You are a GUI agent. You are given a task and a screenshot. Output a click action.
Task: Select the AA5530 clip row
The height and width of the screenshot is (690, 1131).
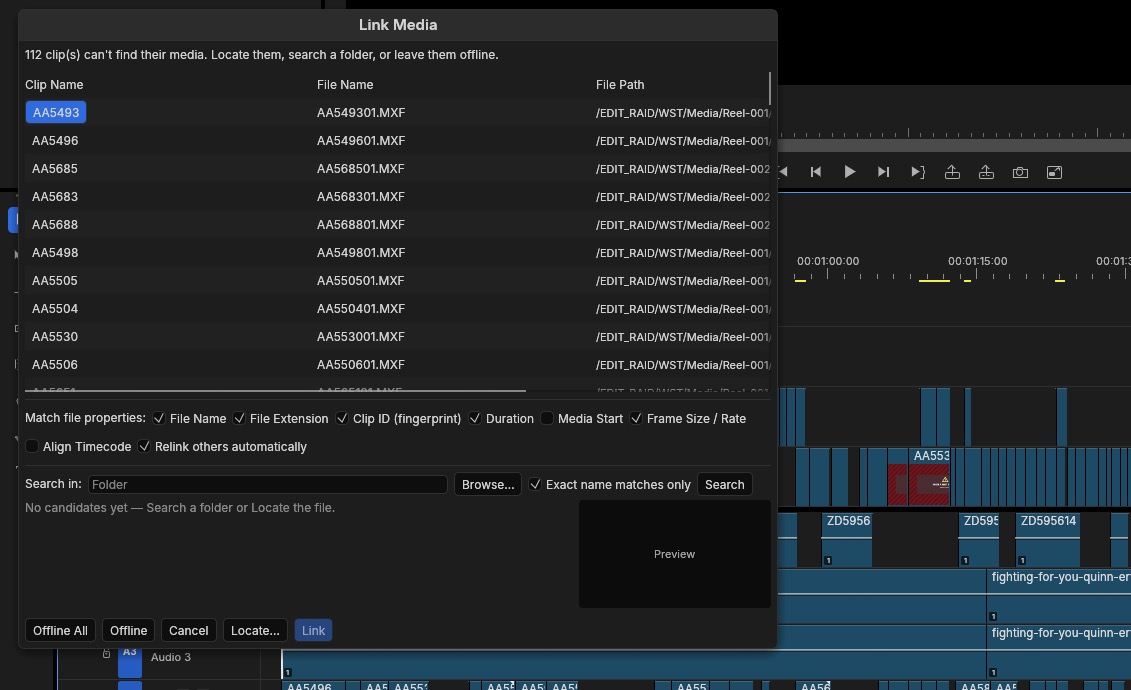397,337
